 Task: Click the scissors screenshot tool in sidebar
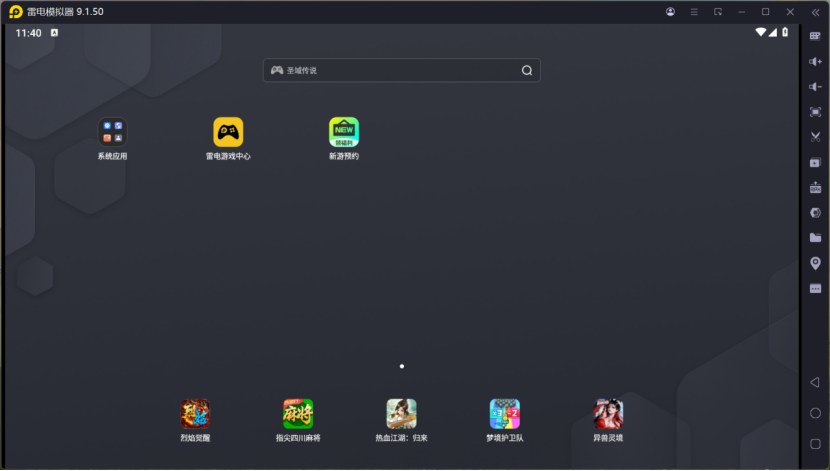coord(815,137)
